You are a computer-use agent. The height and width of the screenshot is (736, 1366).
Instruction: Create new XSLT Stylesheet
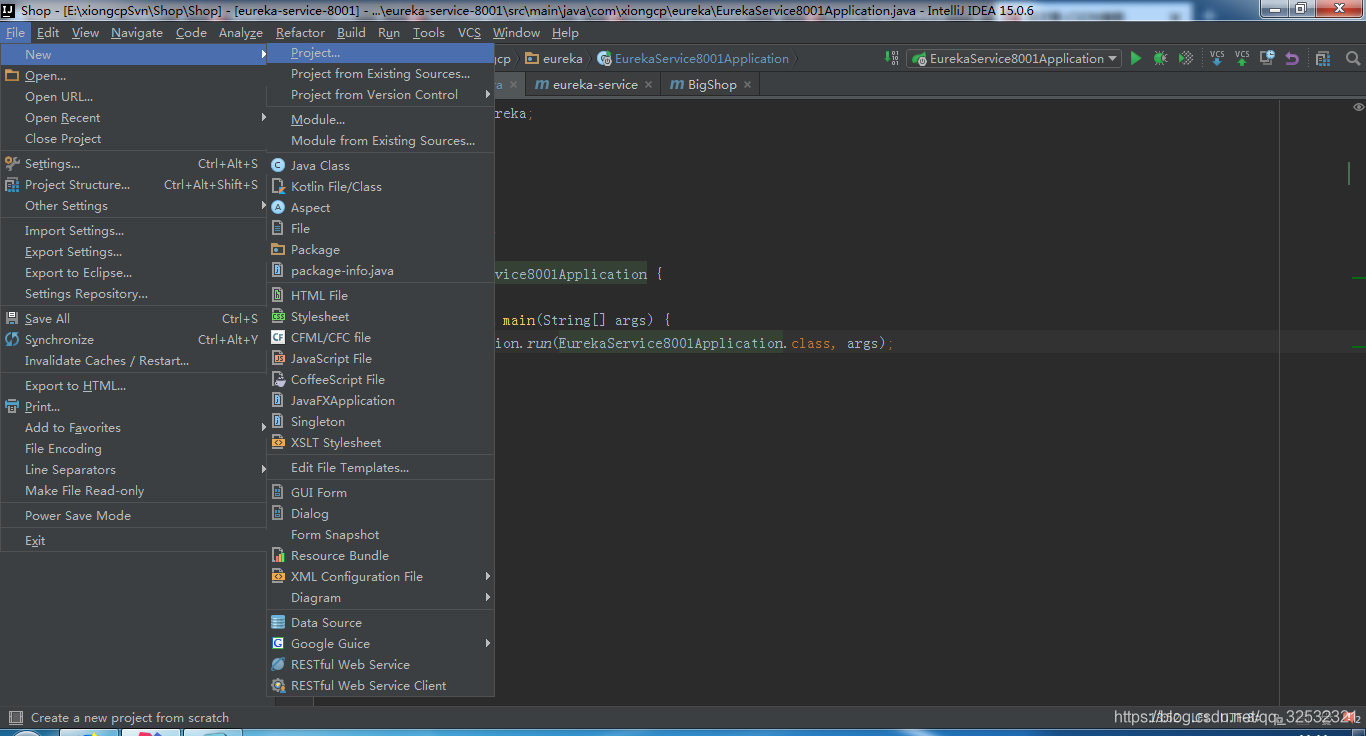point(381,442)
